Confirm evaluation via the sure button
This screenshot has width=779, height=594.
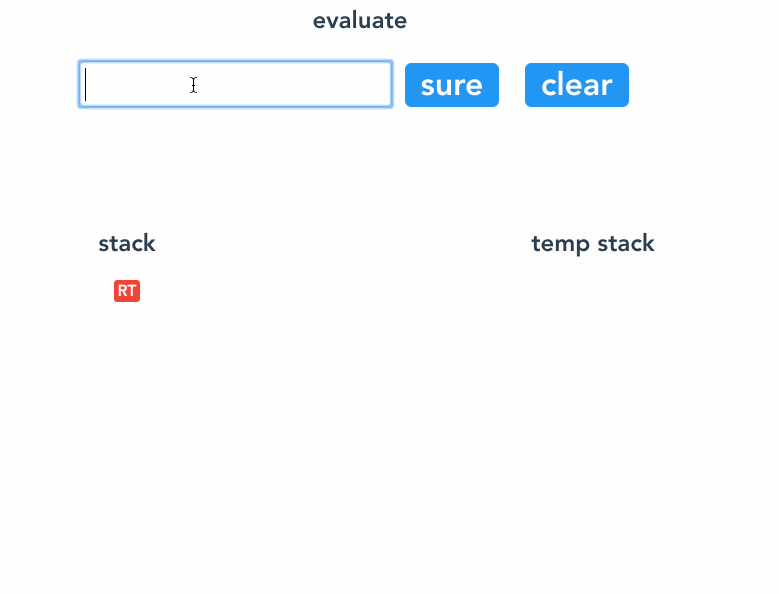[x=452, y=85]
